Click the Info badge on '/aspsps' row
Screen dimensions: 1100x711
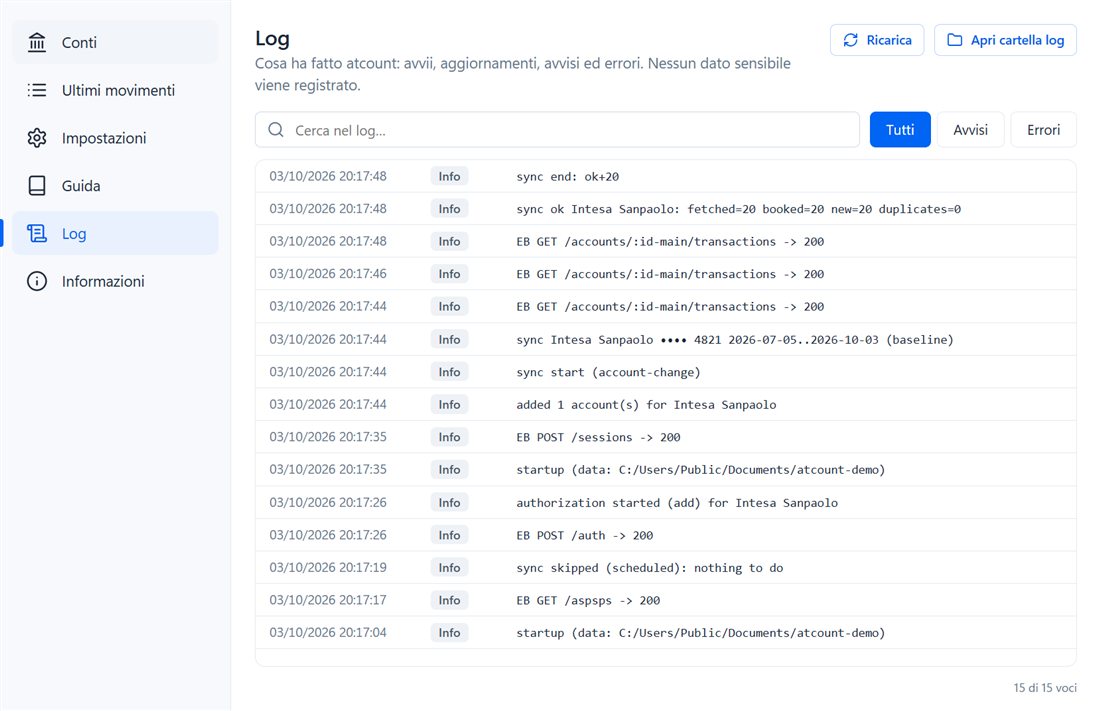pos(449,600)
